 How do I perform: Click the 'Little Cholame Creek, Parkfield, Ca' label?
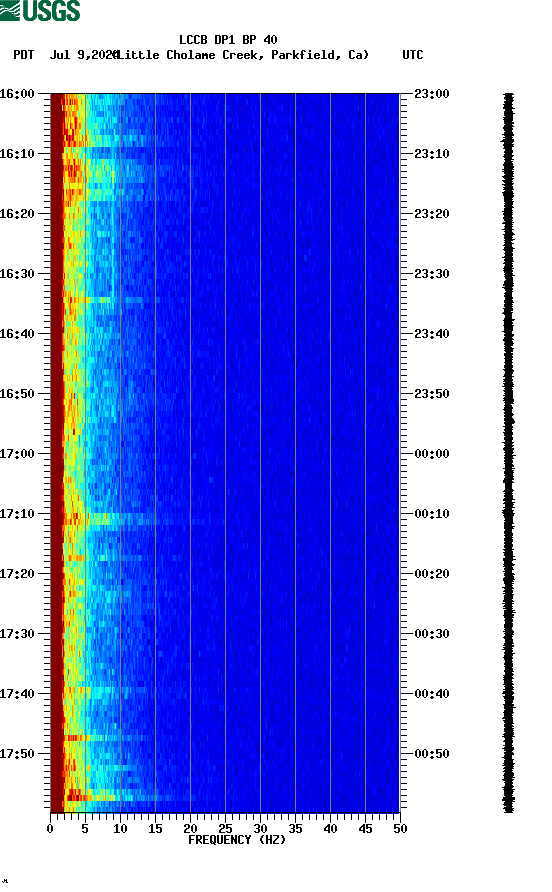(243, 55)
